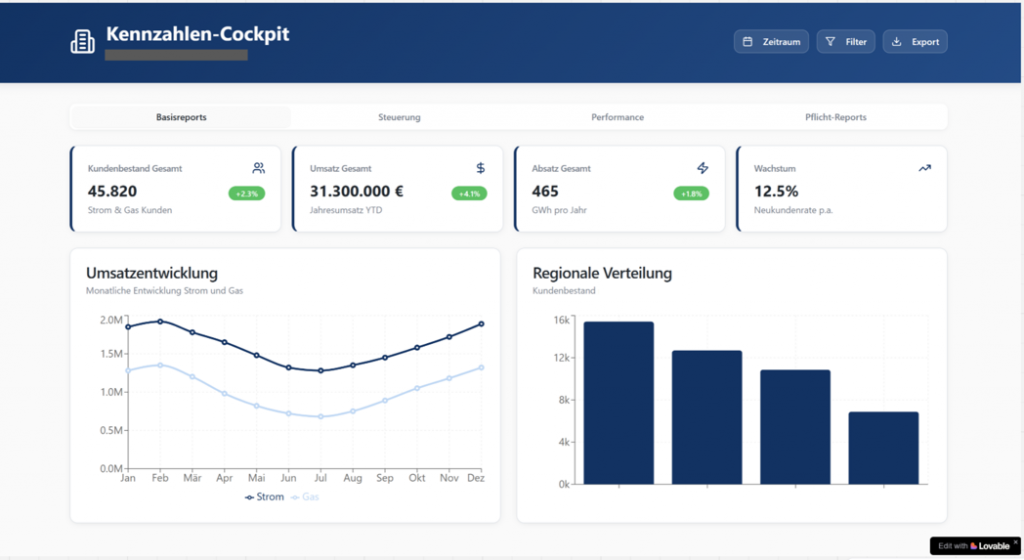Click the +4.1% growth badge

pyautogui.click(x=467, y=193)
